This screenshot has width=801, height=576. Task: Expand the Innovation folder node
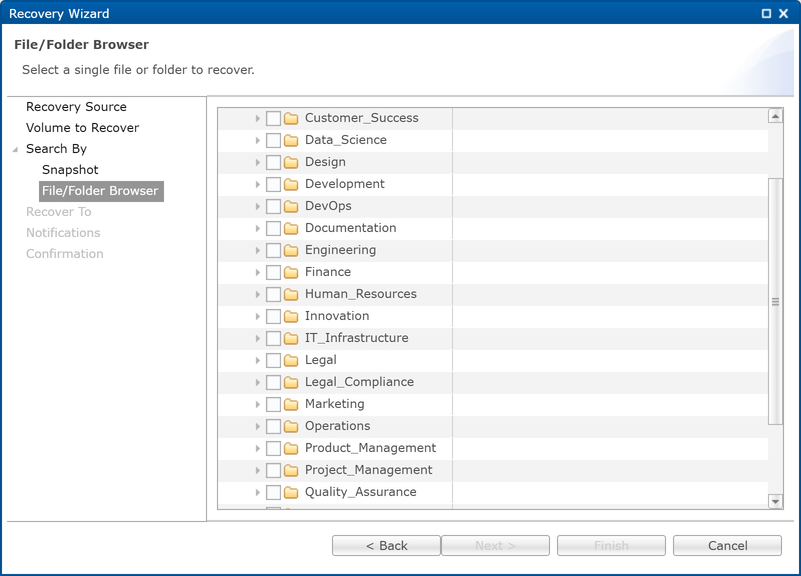(257, 316)
